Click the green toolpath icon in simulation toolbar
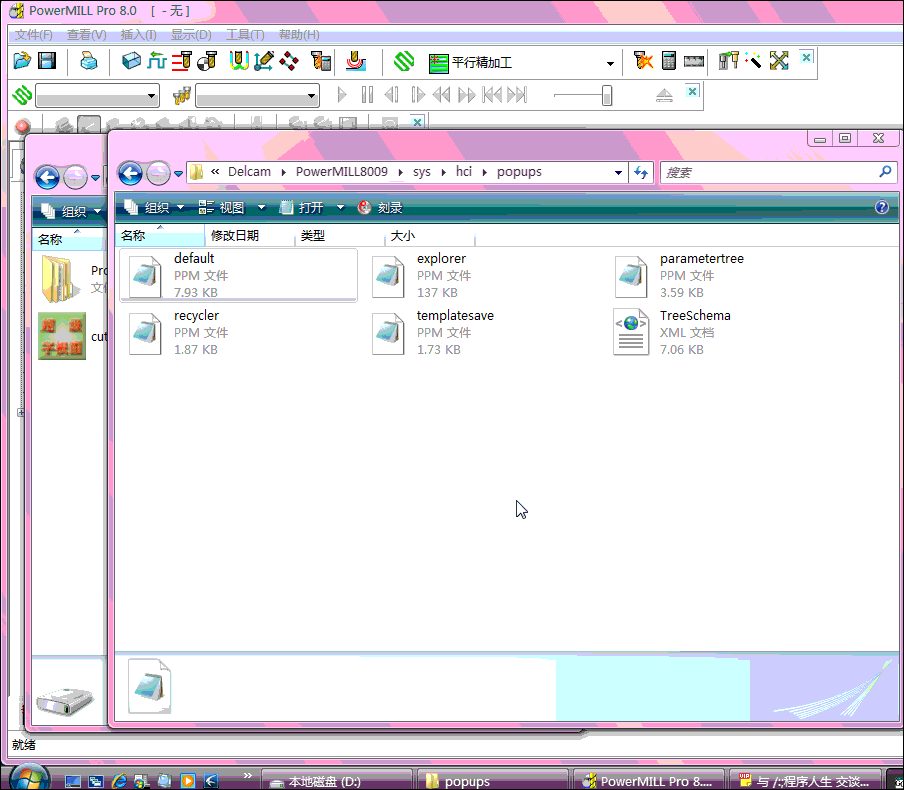 coord(22,95)
